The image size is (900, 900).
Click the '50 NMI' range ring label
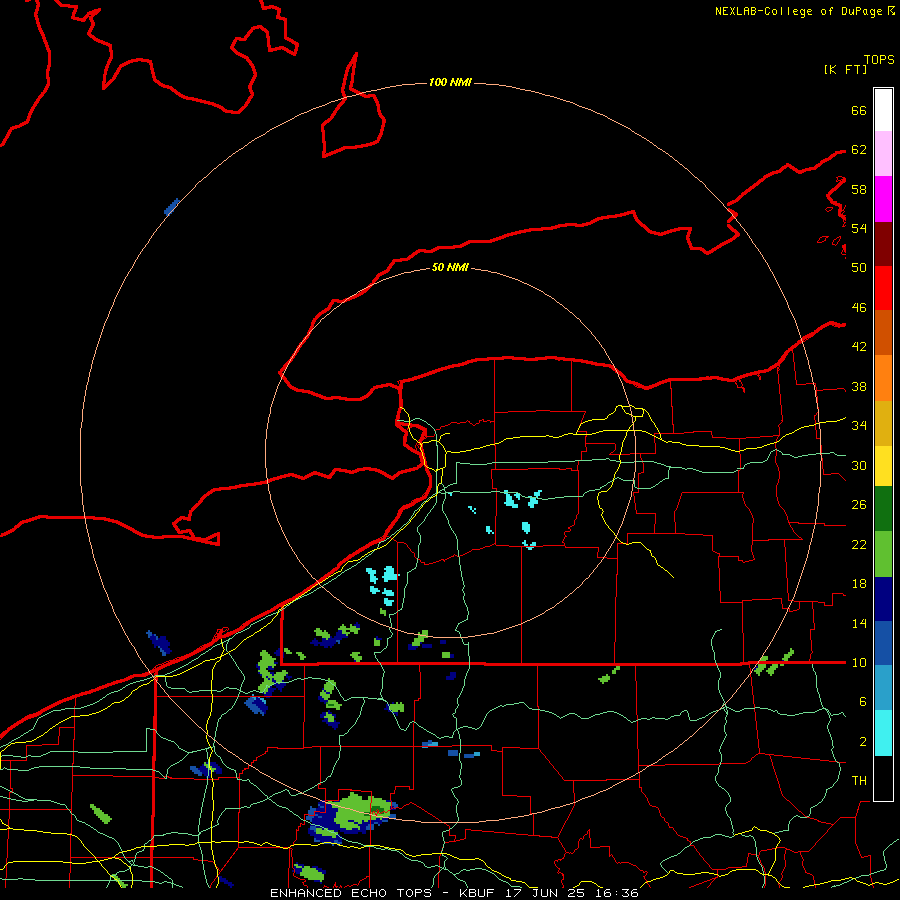(450, 267)
